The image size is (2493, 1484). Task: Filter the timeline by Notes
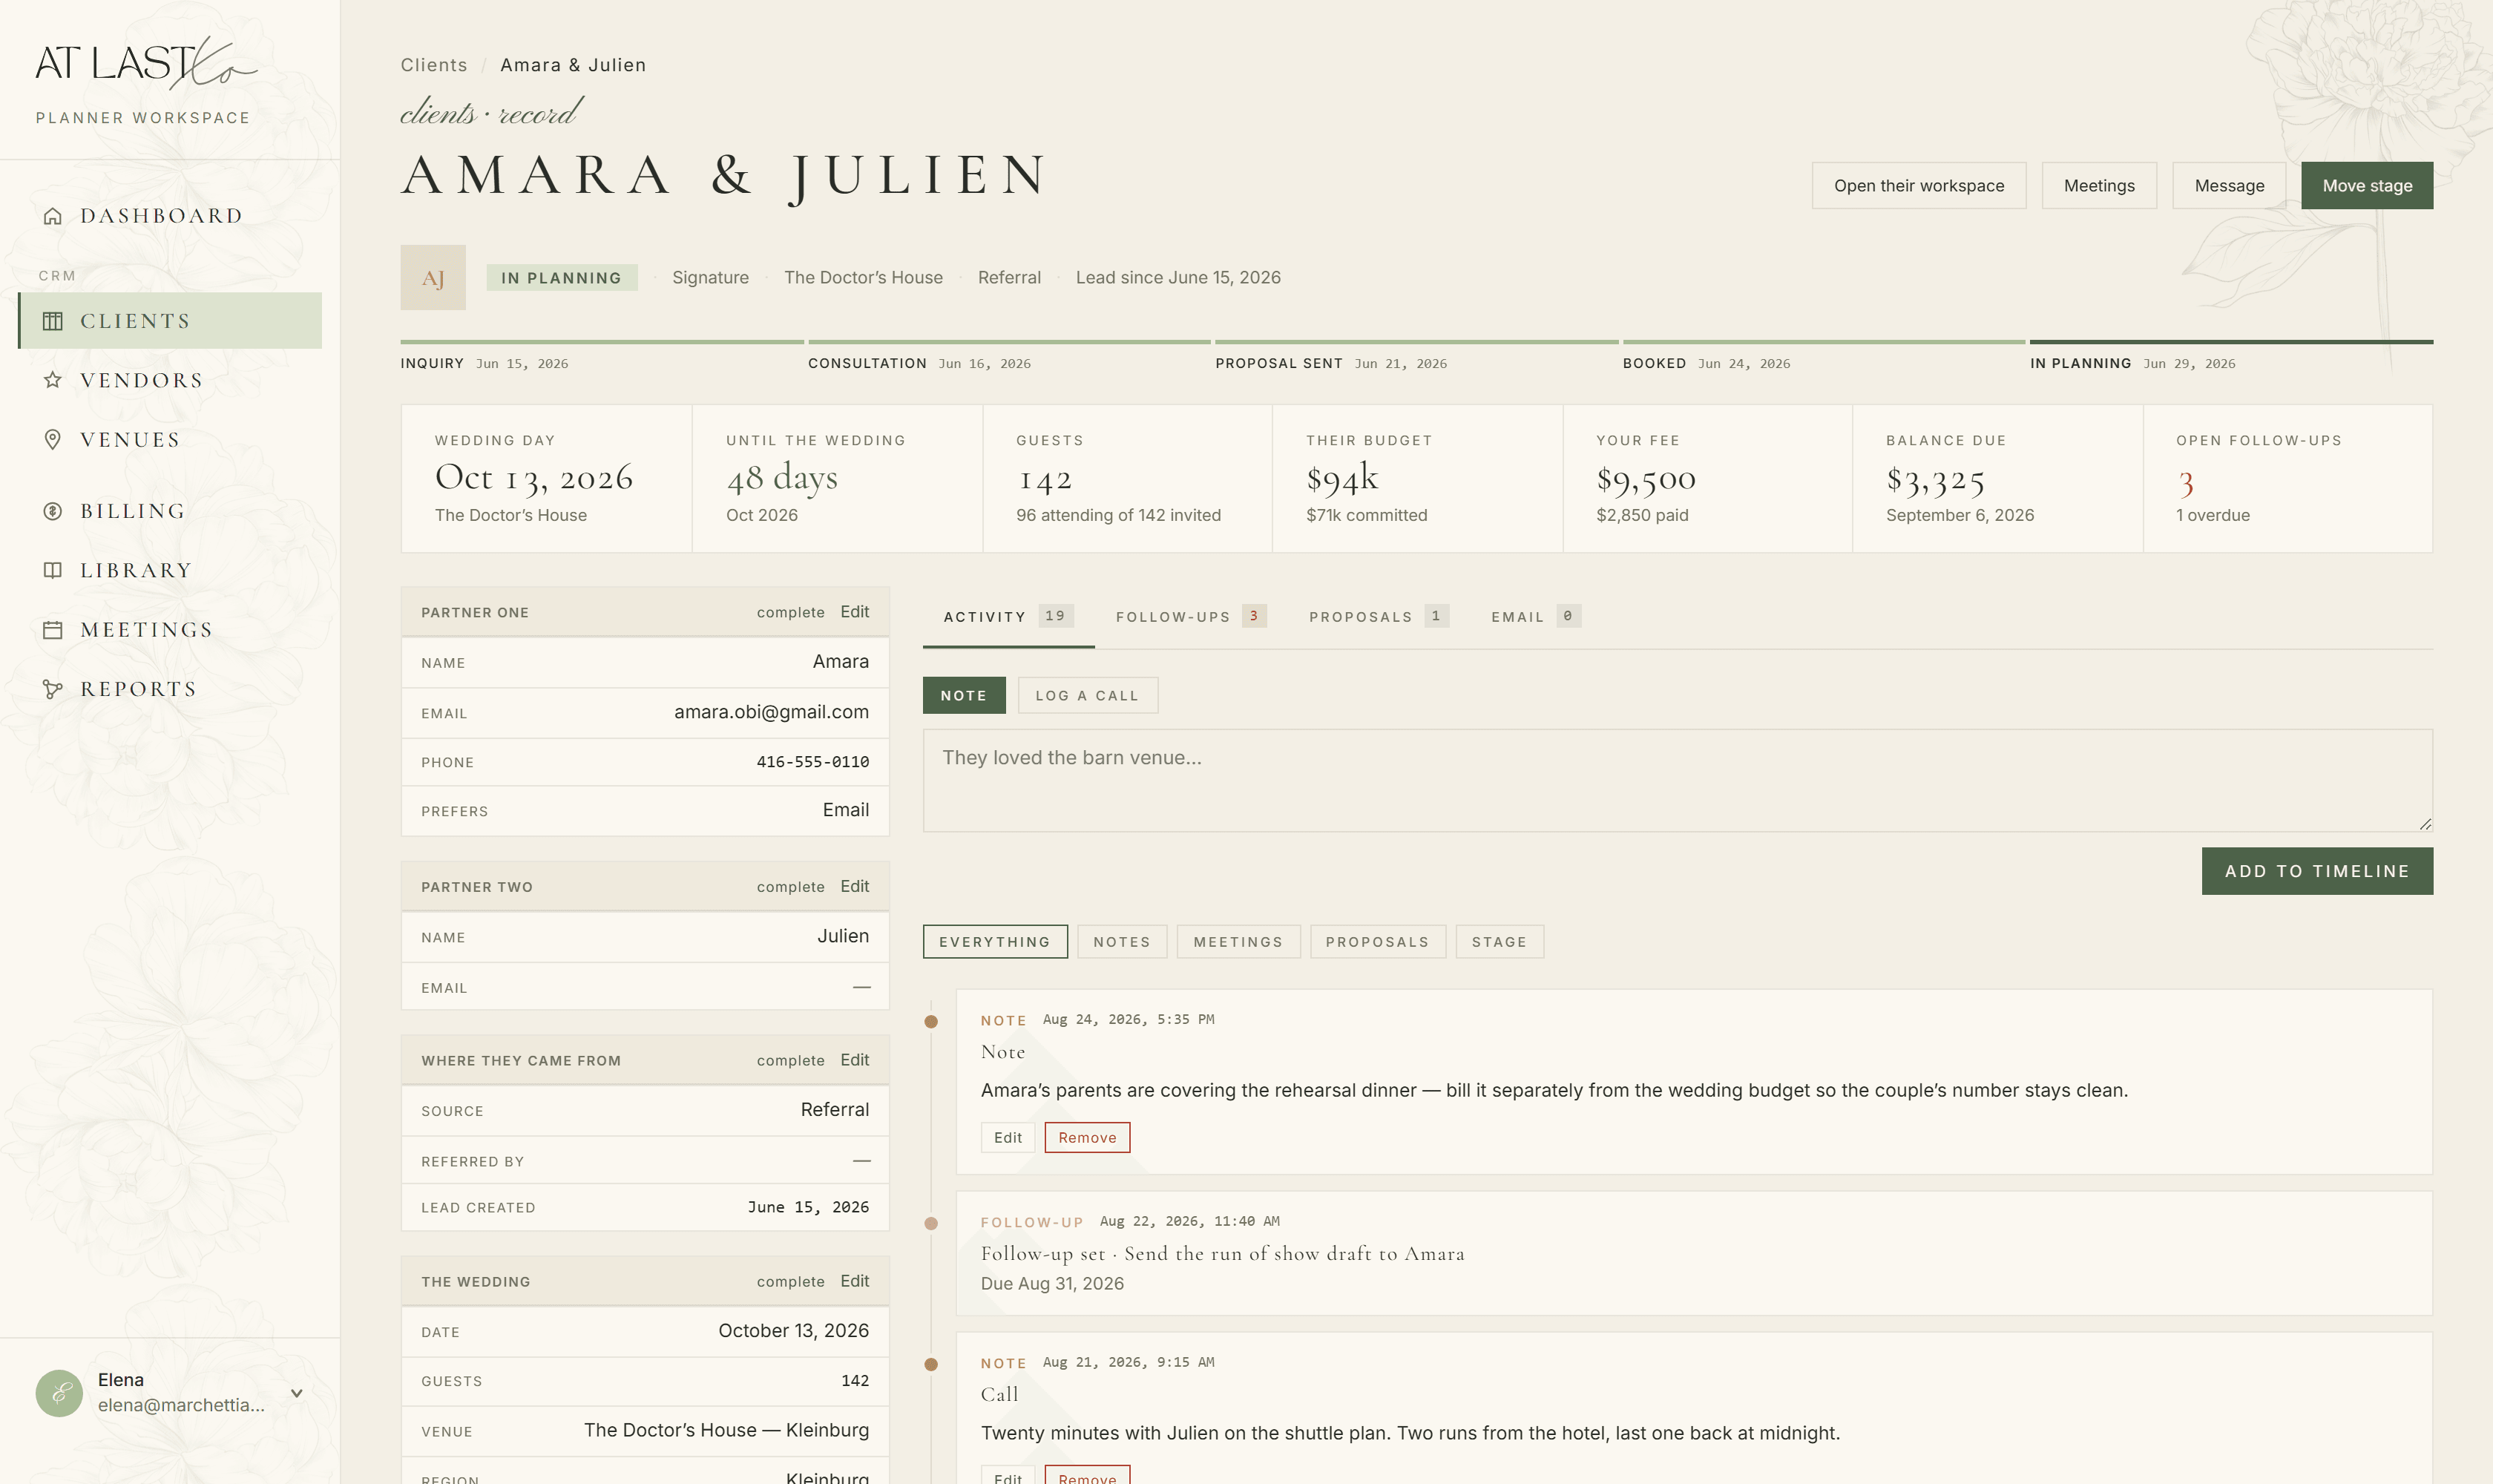point(1122,942)
